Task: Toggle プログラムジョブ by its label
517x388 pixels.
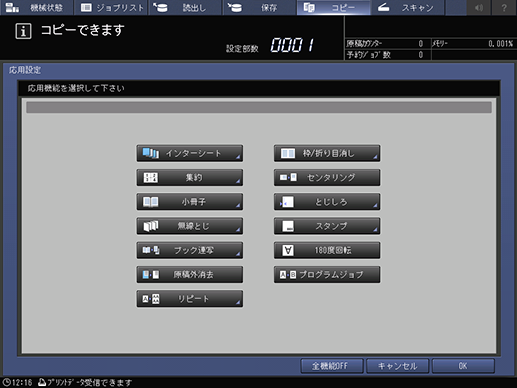Action: tap(331, 274)
